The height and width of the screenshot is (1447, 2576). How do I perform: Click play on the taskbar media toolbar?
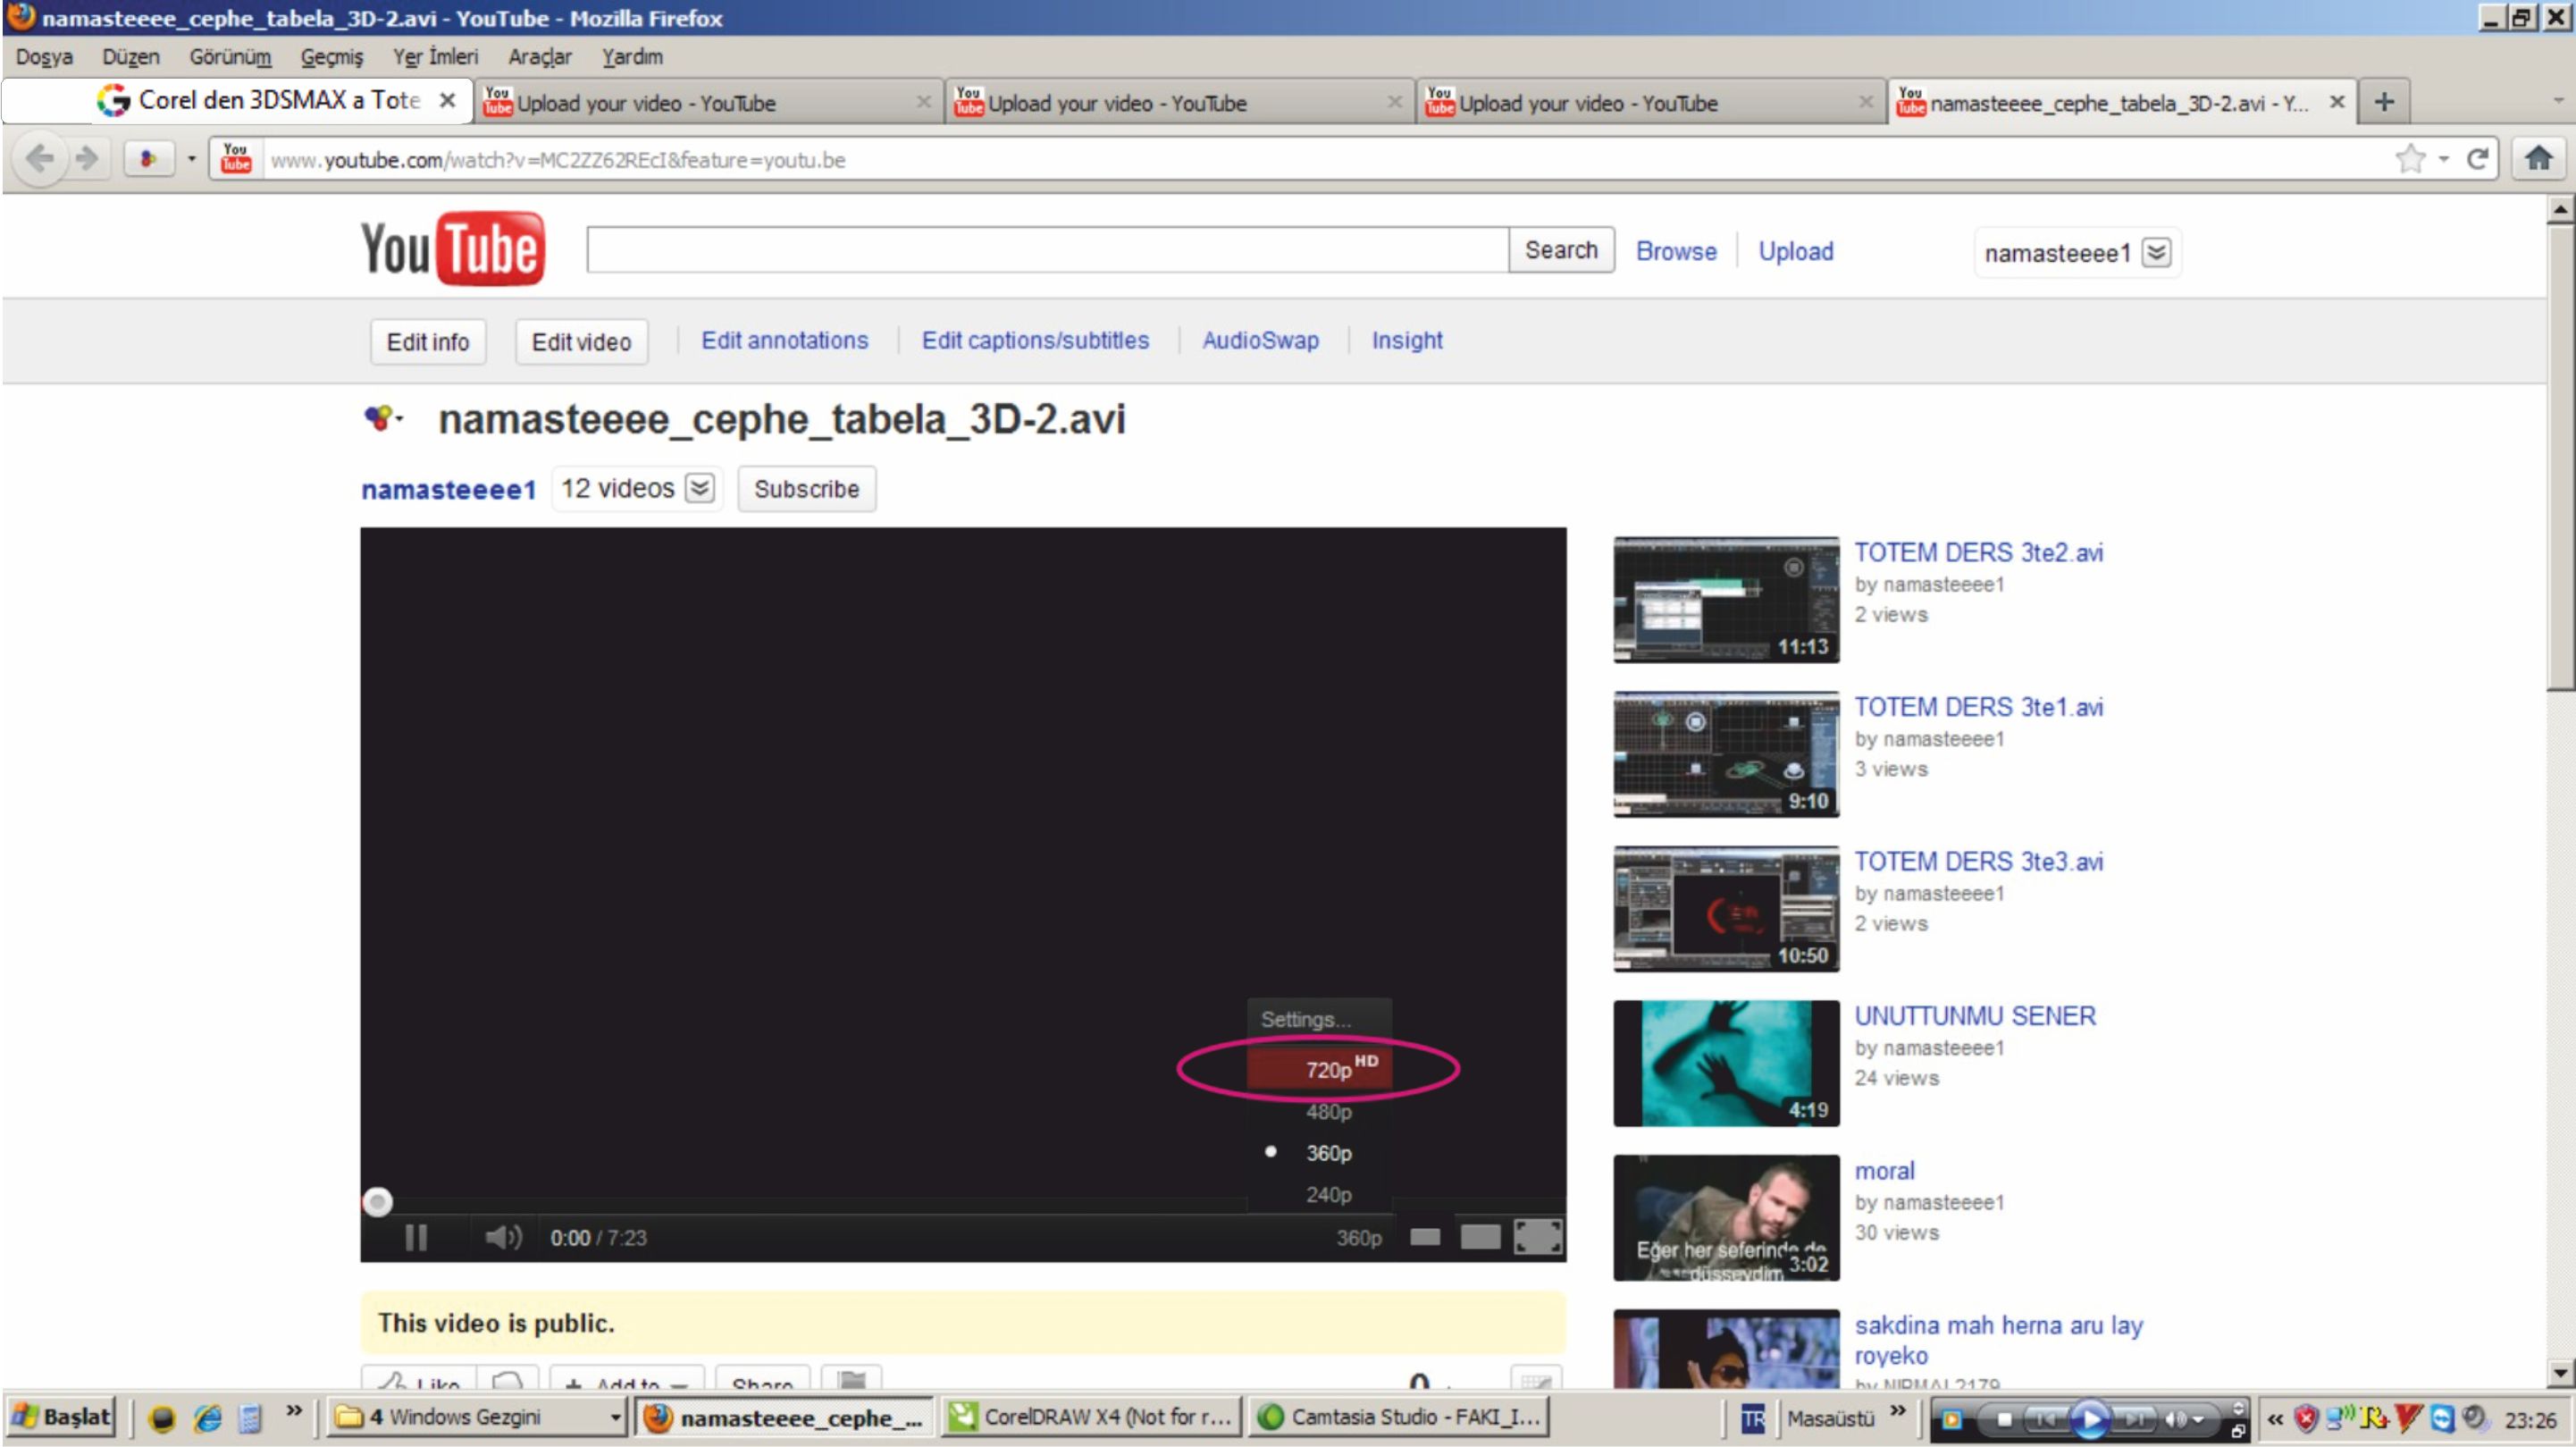(x=2090, y=1419)
